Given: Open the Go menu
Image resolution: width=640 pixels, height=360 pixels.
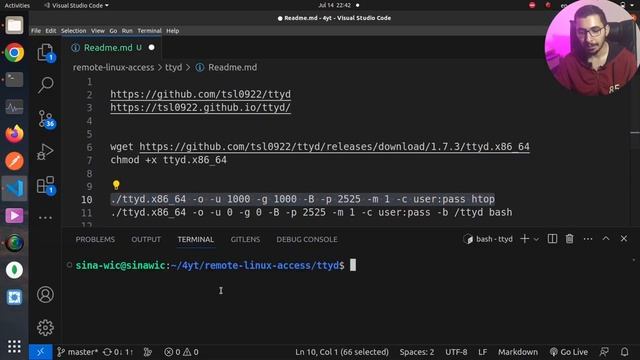Looking at the screenshot, I should [113, 31].
